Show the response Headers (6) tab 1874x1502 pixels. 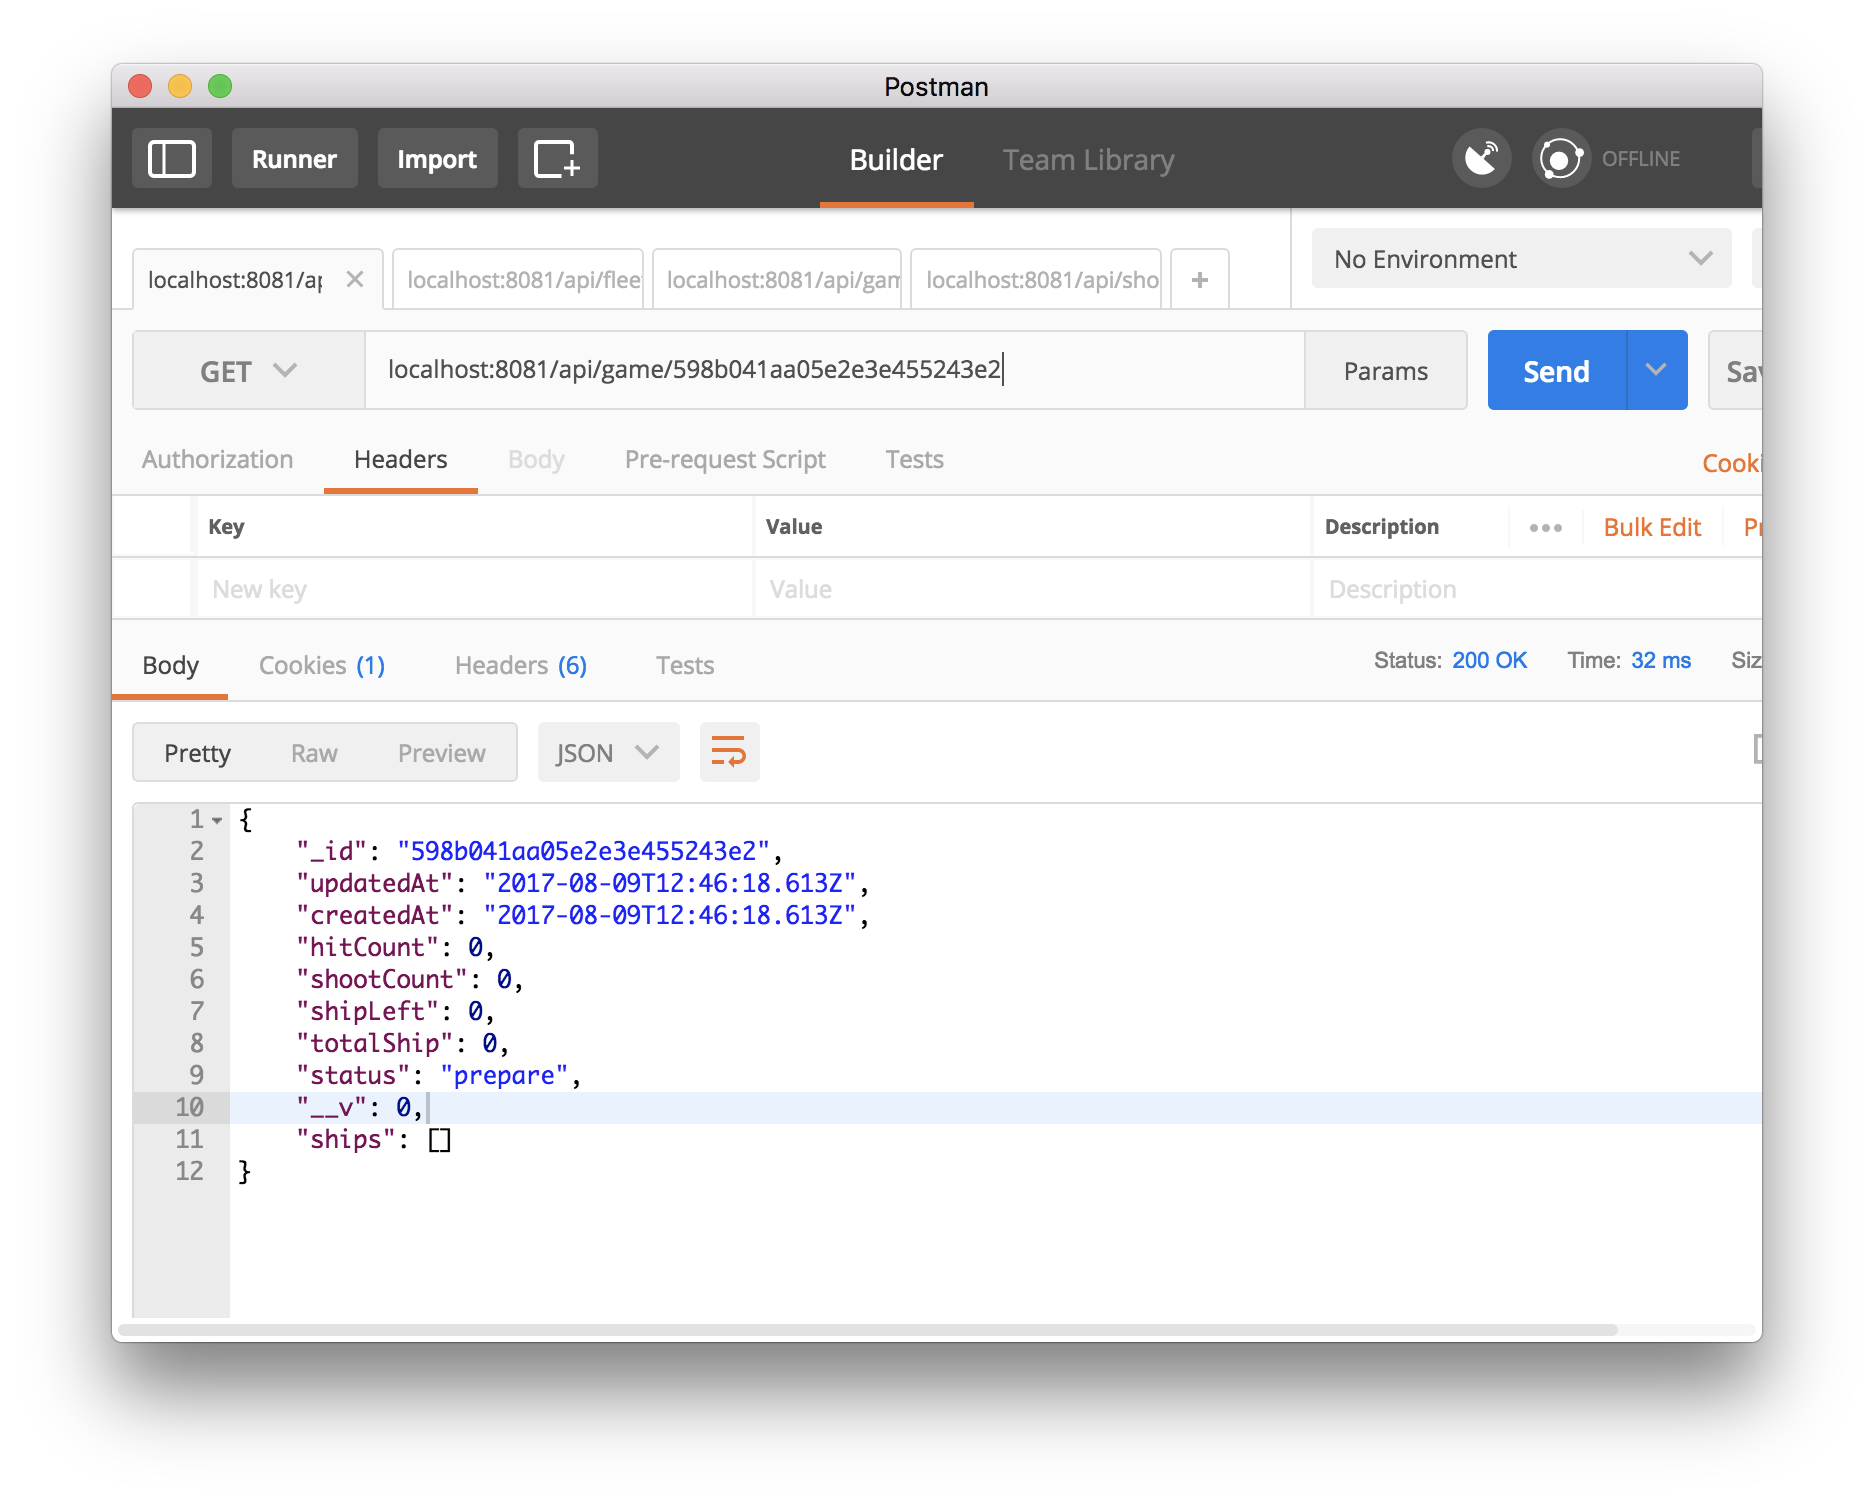coord(521,666)
